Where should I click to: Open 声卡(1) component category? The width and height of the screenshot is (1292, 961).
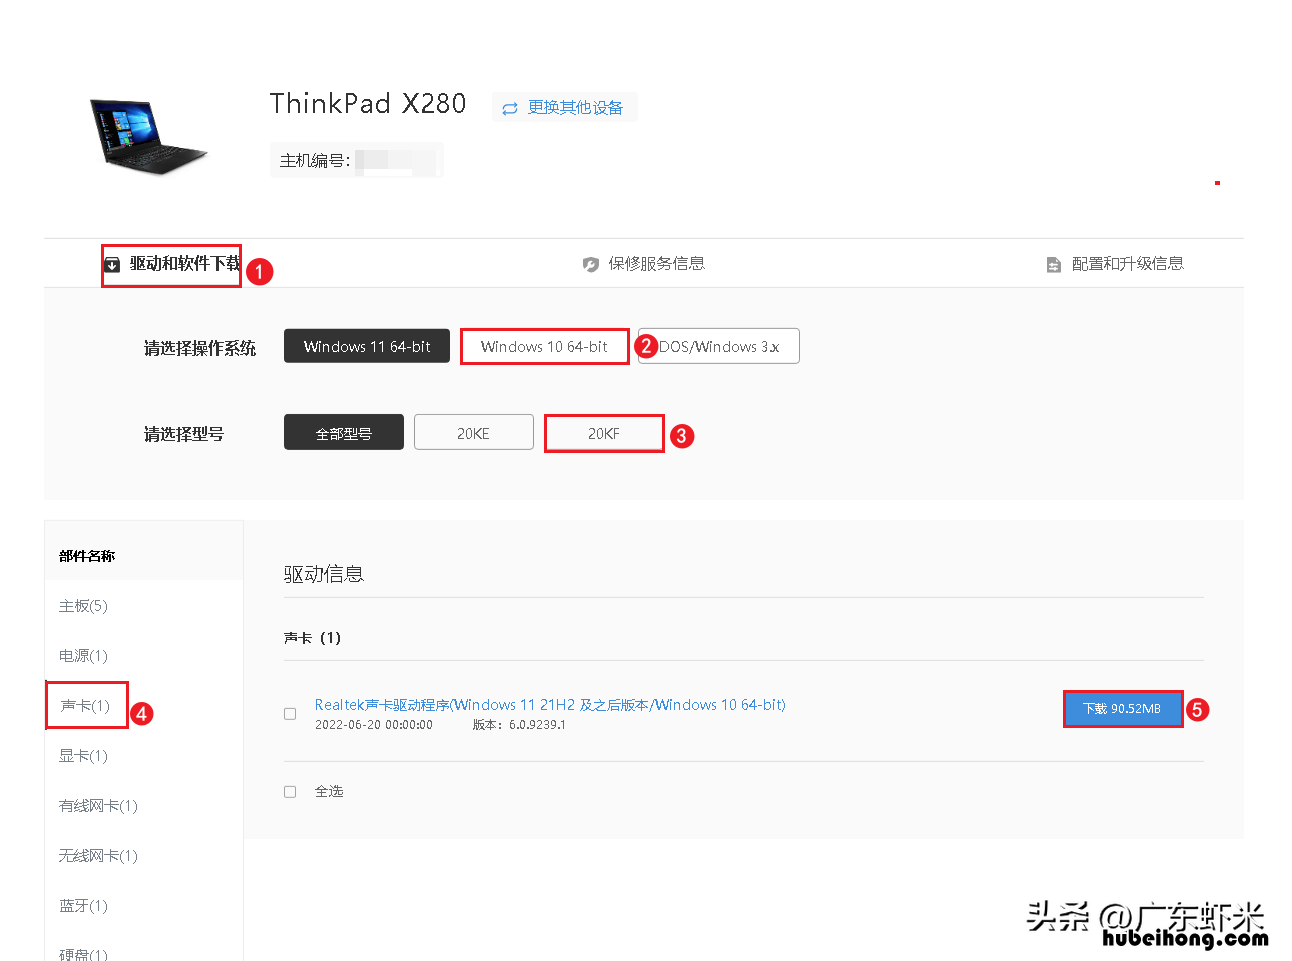85,706
